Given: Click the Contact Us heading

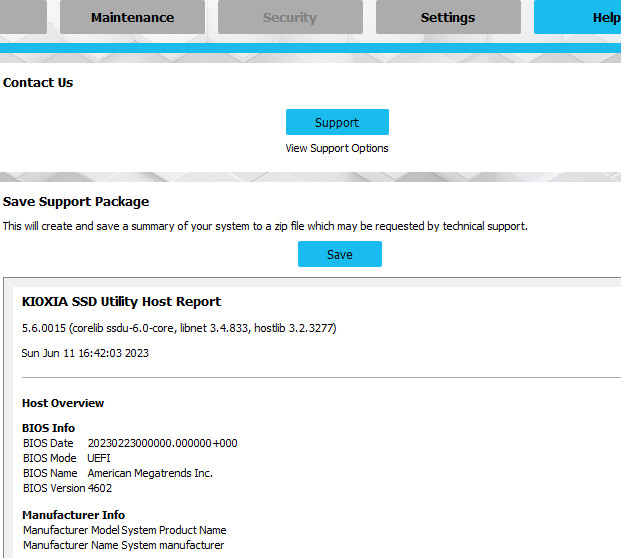Looking at the screenshot, I should coord(38,83).
